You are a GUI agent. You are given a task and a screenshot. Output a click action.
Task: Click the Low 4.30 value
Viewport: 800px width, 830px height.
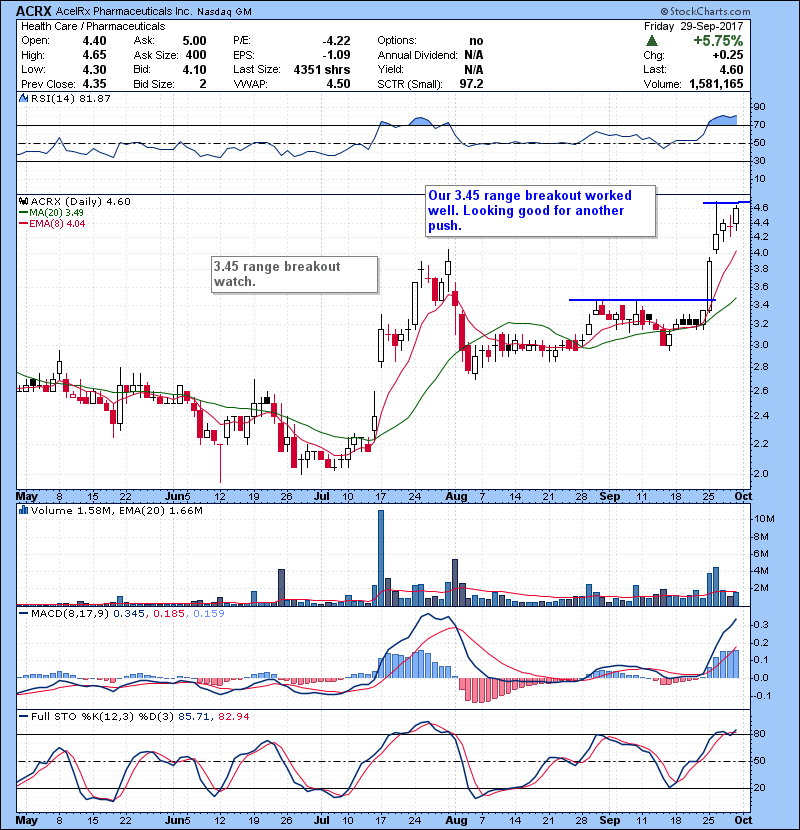pyautogui.click(x=94, y=69)
